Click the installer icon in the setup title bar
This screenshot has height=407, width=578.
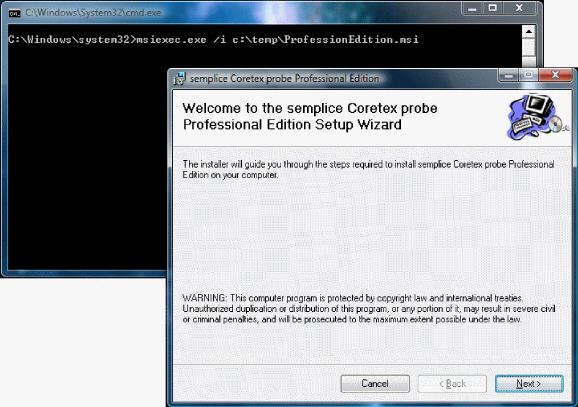180,79
